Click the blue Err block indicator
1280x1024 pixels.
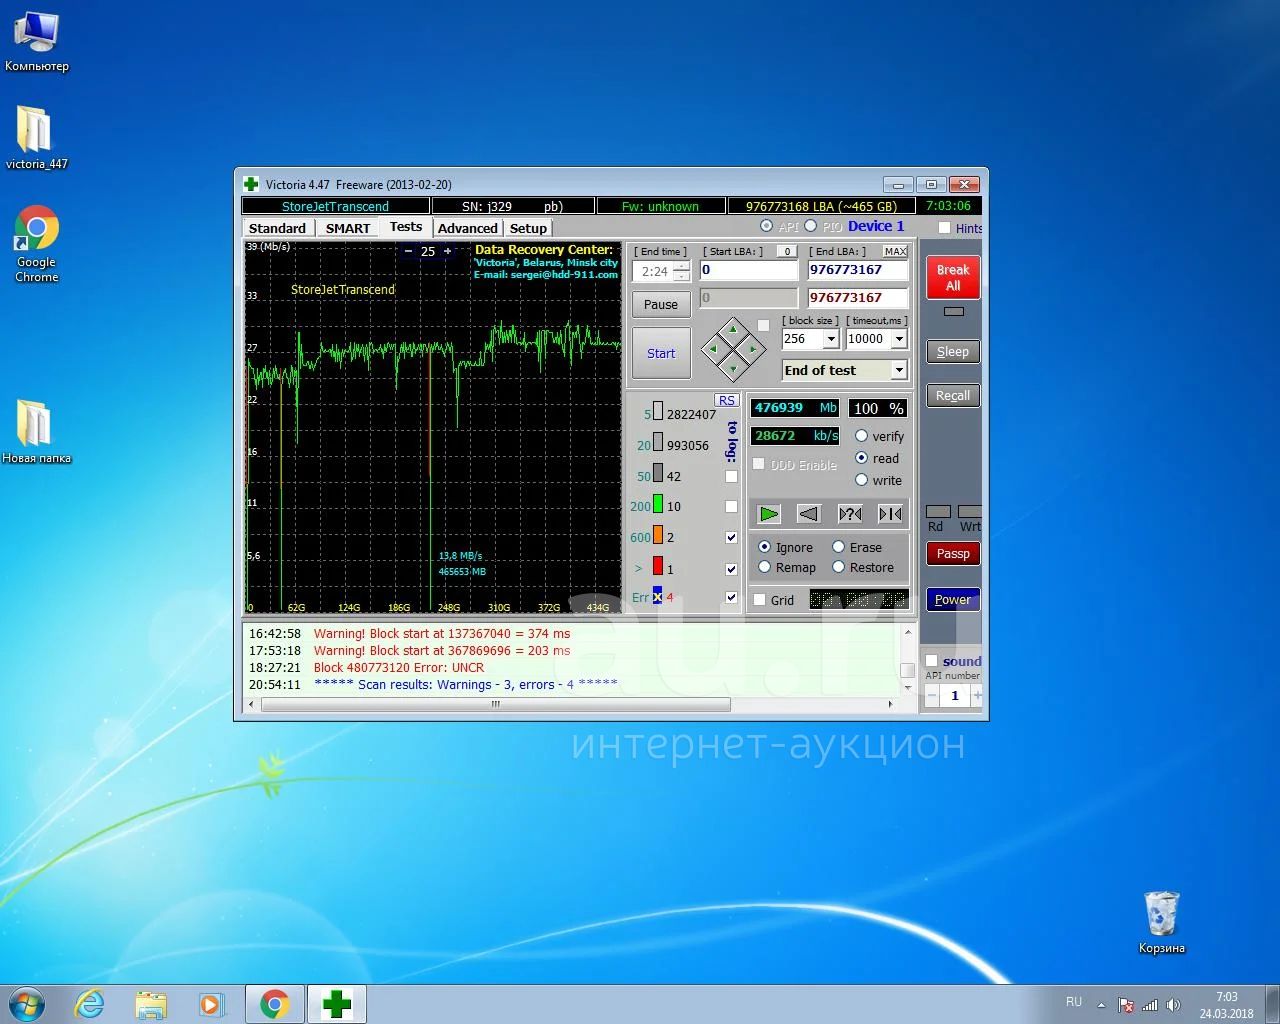657,596
